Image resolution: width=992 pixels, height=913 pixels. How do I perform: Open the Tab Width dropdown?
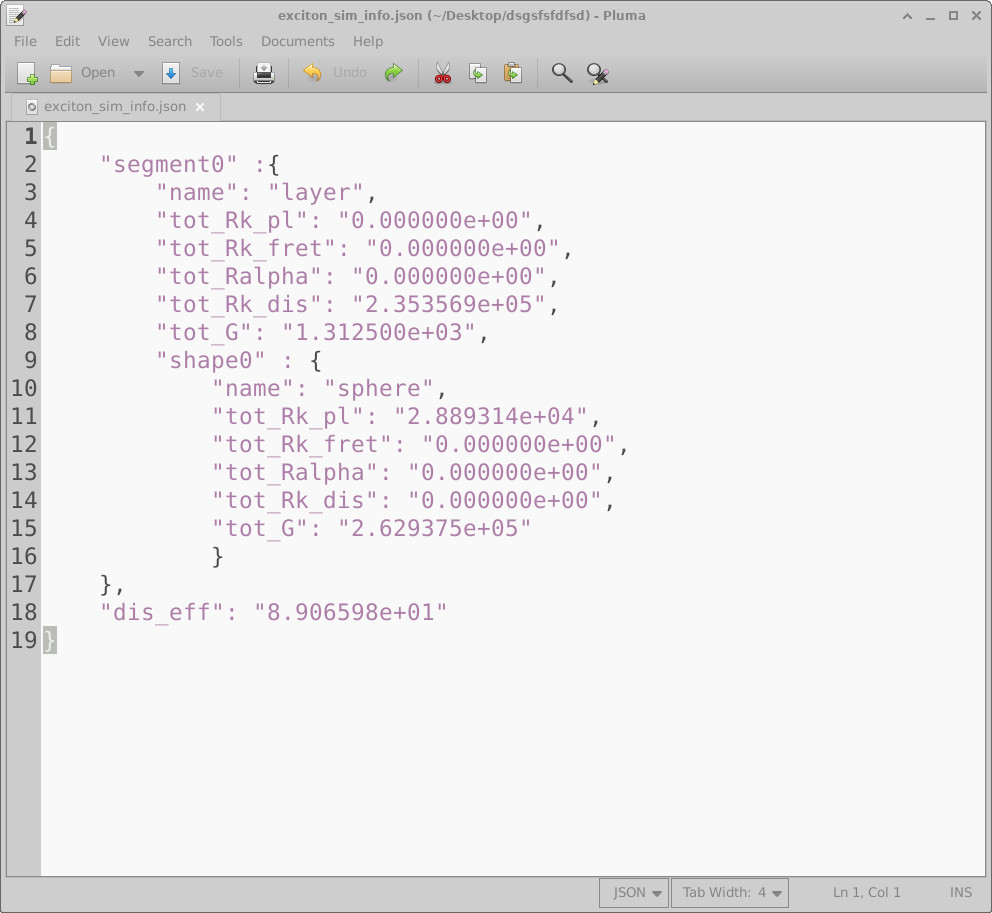click(730, 892)
